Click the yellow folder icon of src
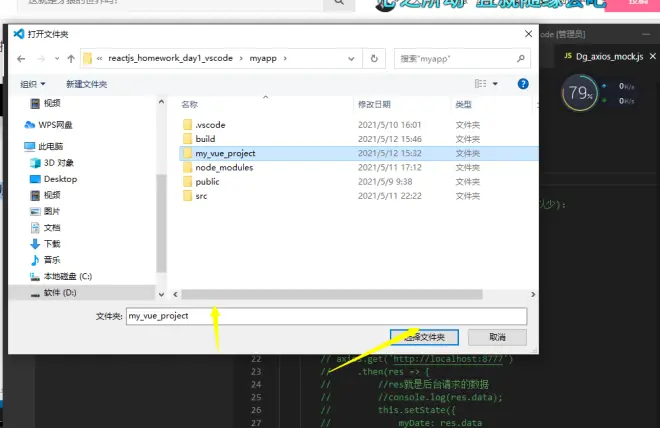The height and width of the screenshot is (428, 660). 188,196
